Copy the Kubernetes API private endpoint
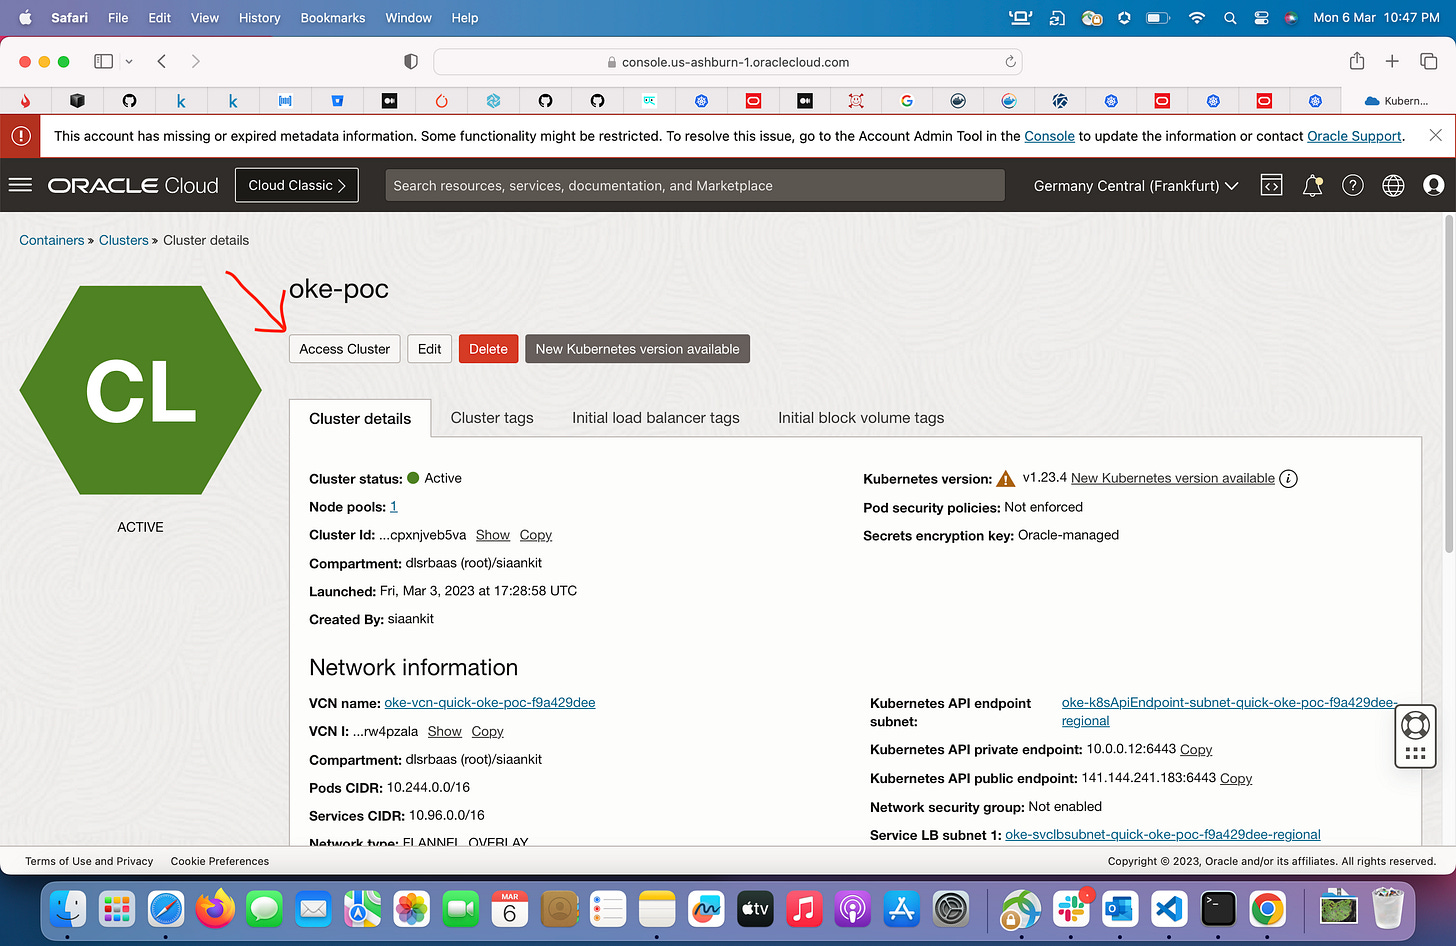This screenshot has height=946, width=1456. (x=1196, y=749)
